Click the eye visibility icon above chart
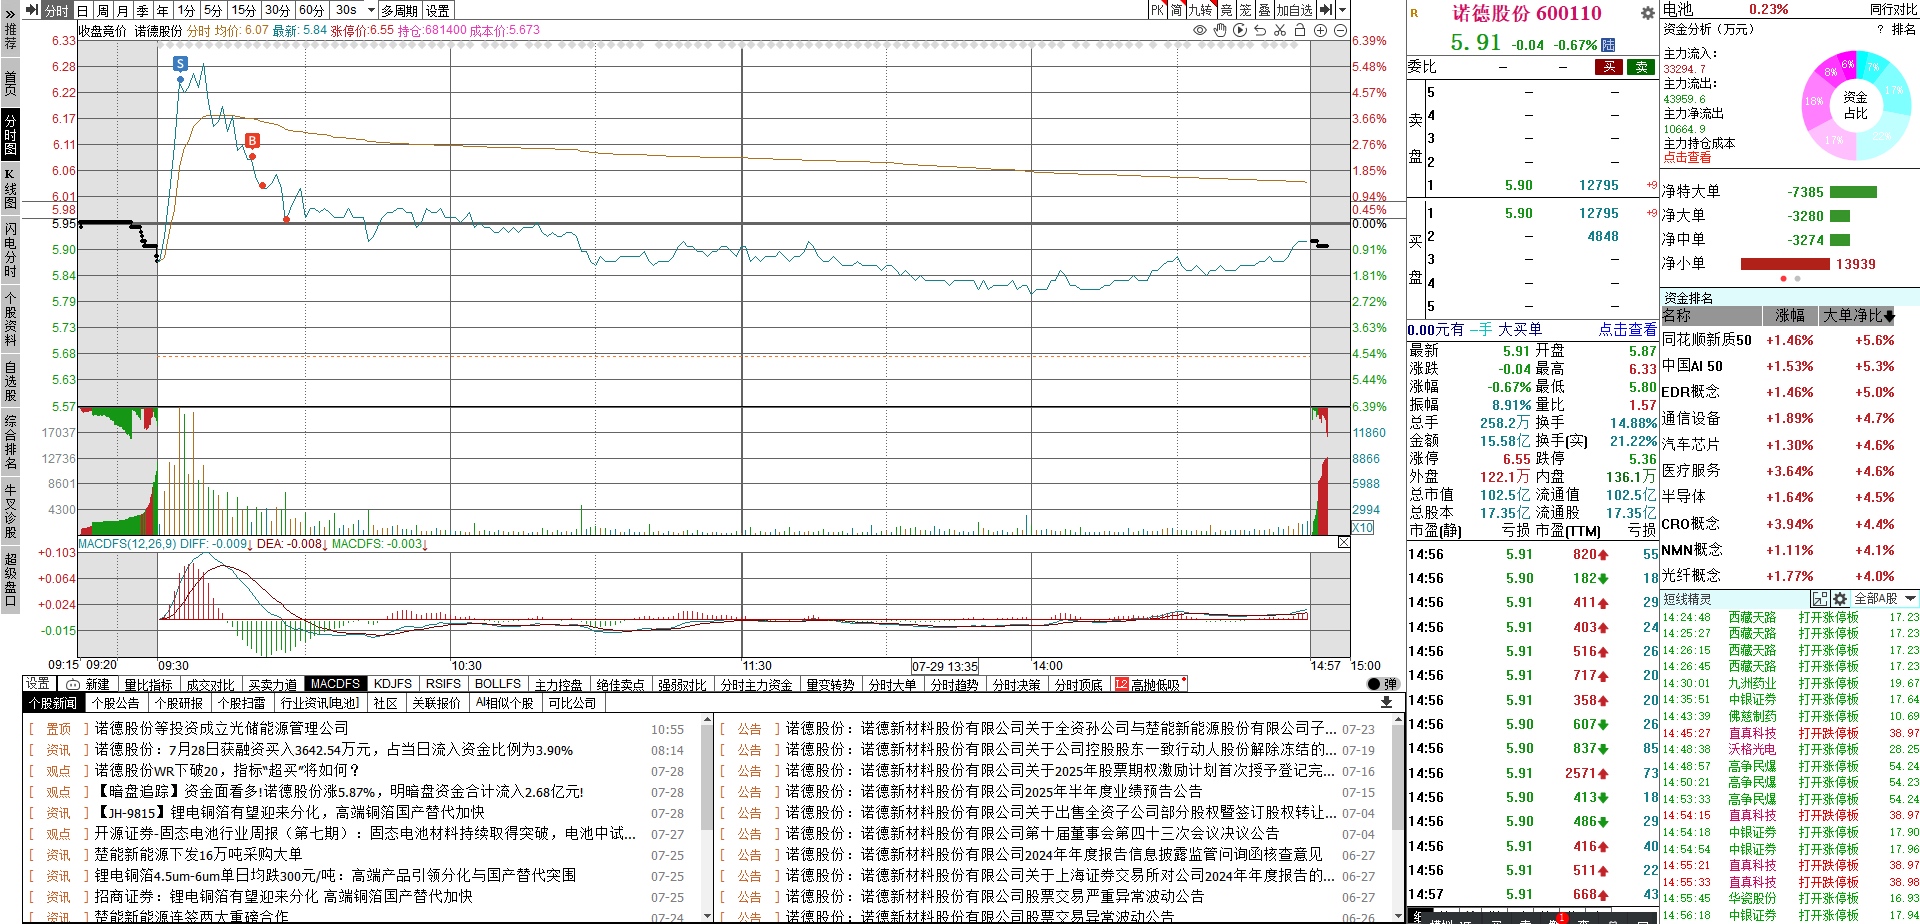The image size is (1920, 924). click(x=1200, y=31)
